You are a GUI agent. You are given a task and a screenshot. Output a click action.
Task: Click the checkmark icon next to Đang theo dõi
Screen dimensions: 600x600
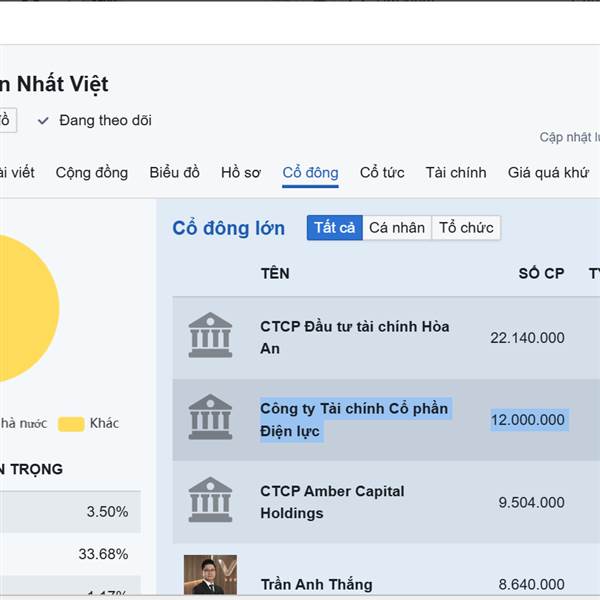click(43, 121)
